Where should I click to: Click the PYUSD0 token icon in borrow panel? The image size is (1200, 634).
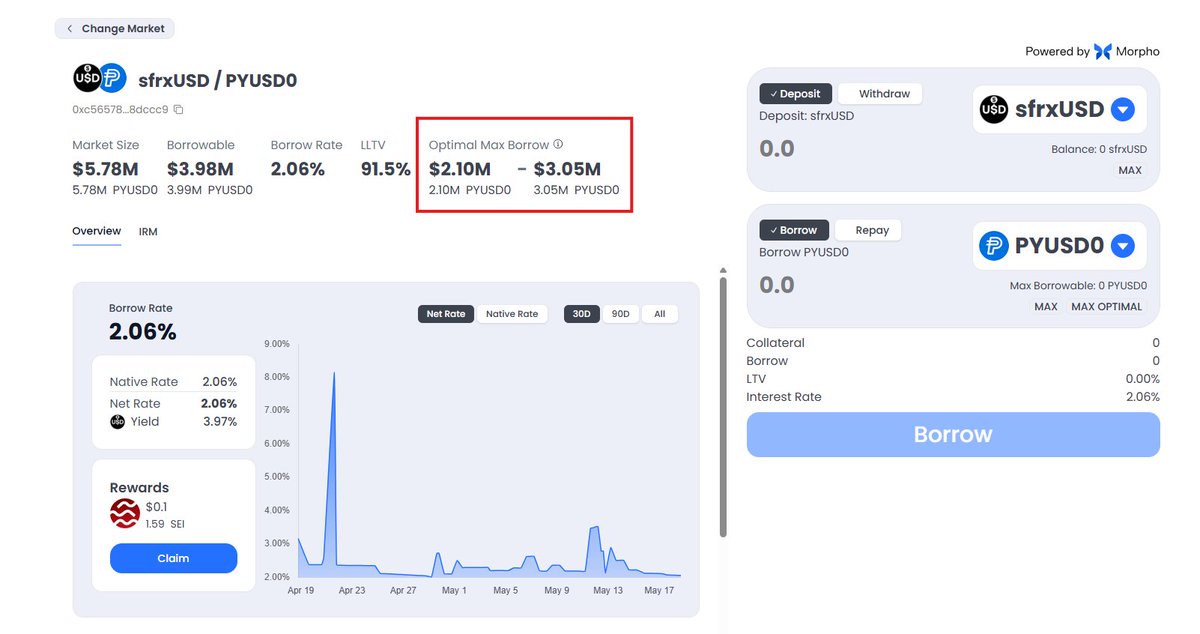[x=994, y=245]
